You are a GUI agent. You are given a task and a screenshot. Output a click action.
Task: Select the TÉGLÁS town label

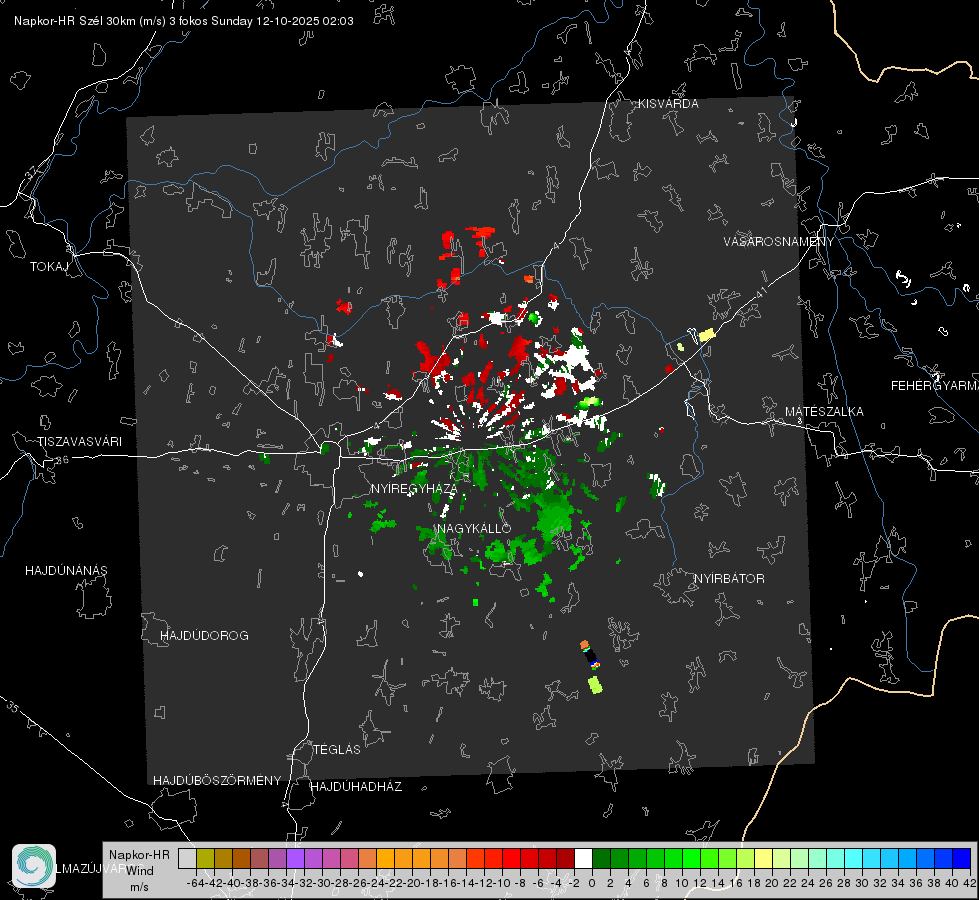click(337, 750)
